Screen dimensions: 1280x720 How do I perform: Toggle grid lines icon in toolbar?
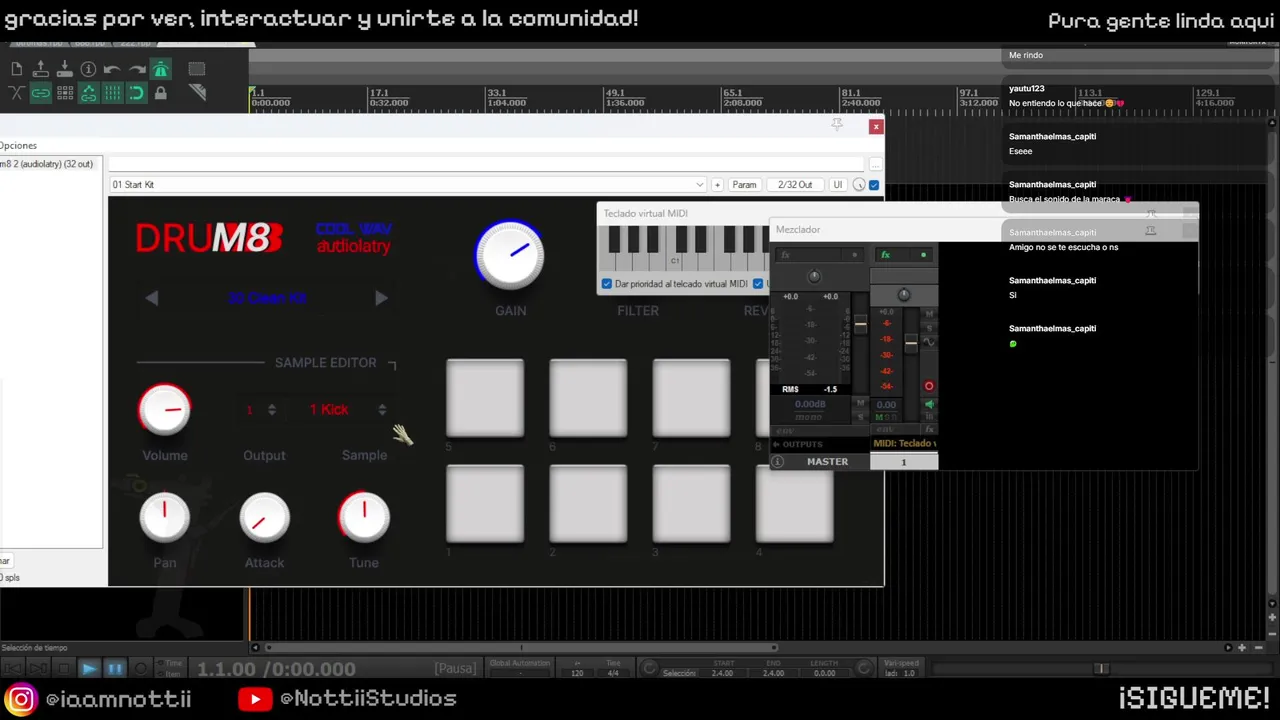(112, 93)
